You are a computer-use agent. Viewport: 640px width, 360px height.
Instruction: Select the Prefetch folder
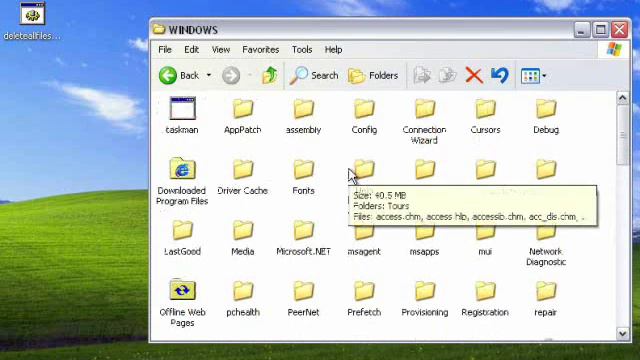(x=364, y=298)
